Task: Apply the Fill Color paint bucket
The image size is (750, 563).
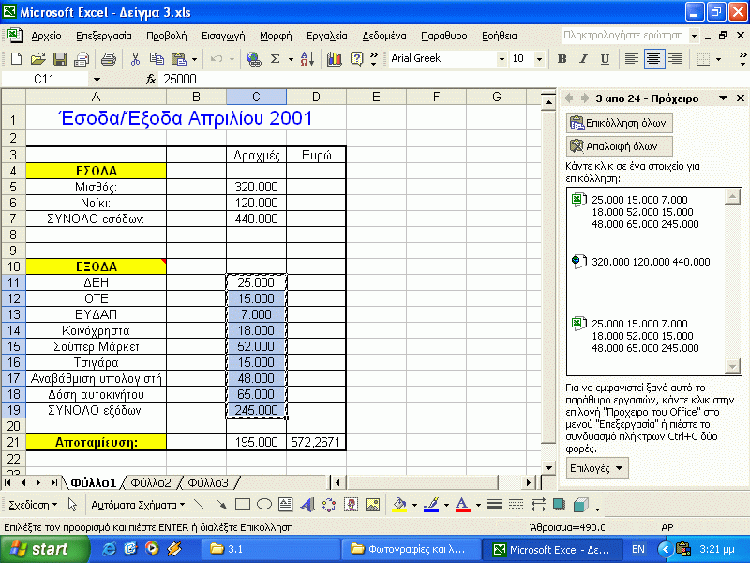Action: pos(400,505)
